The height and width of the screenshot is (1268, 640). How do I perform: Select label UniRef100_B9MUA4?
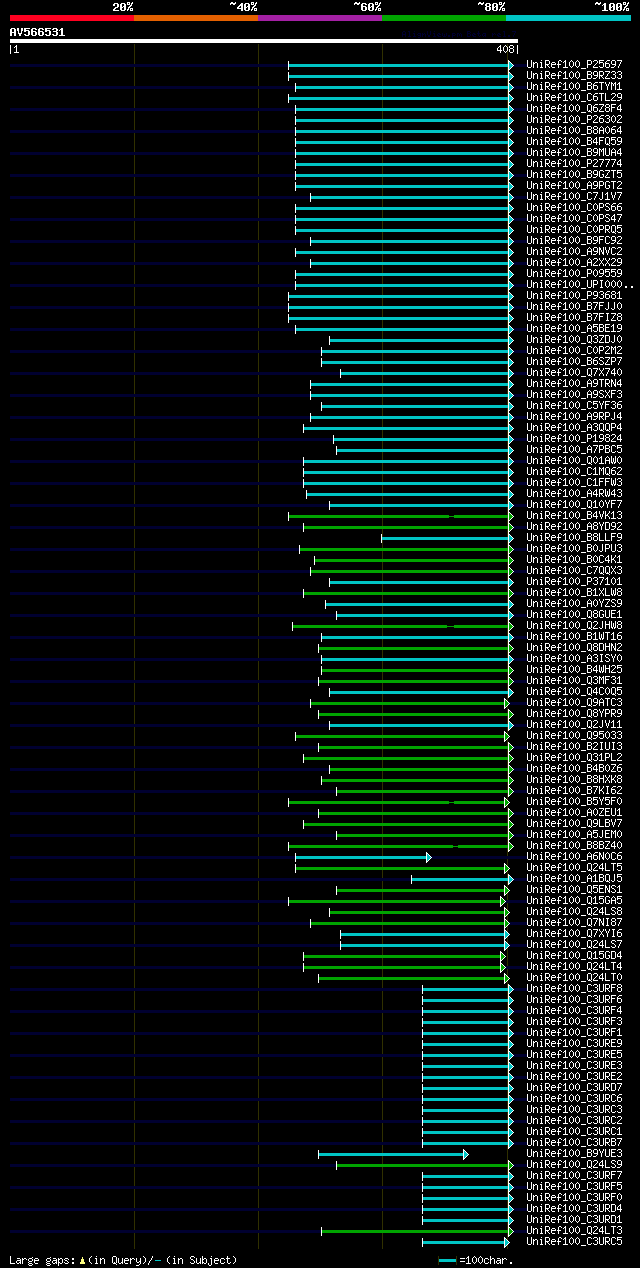point(574,152)
